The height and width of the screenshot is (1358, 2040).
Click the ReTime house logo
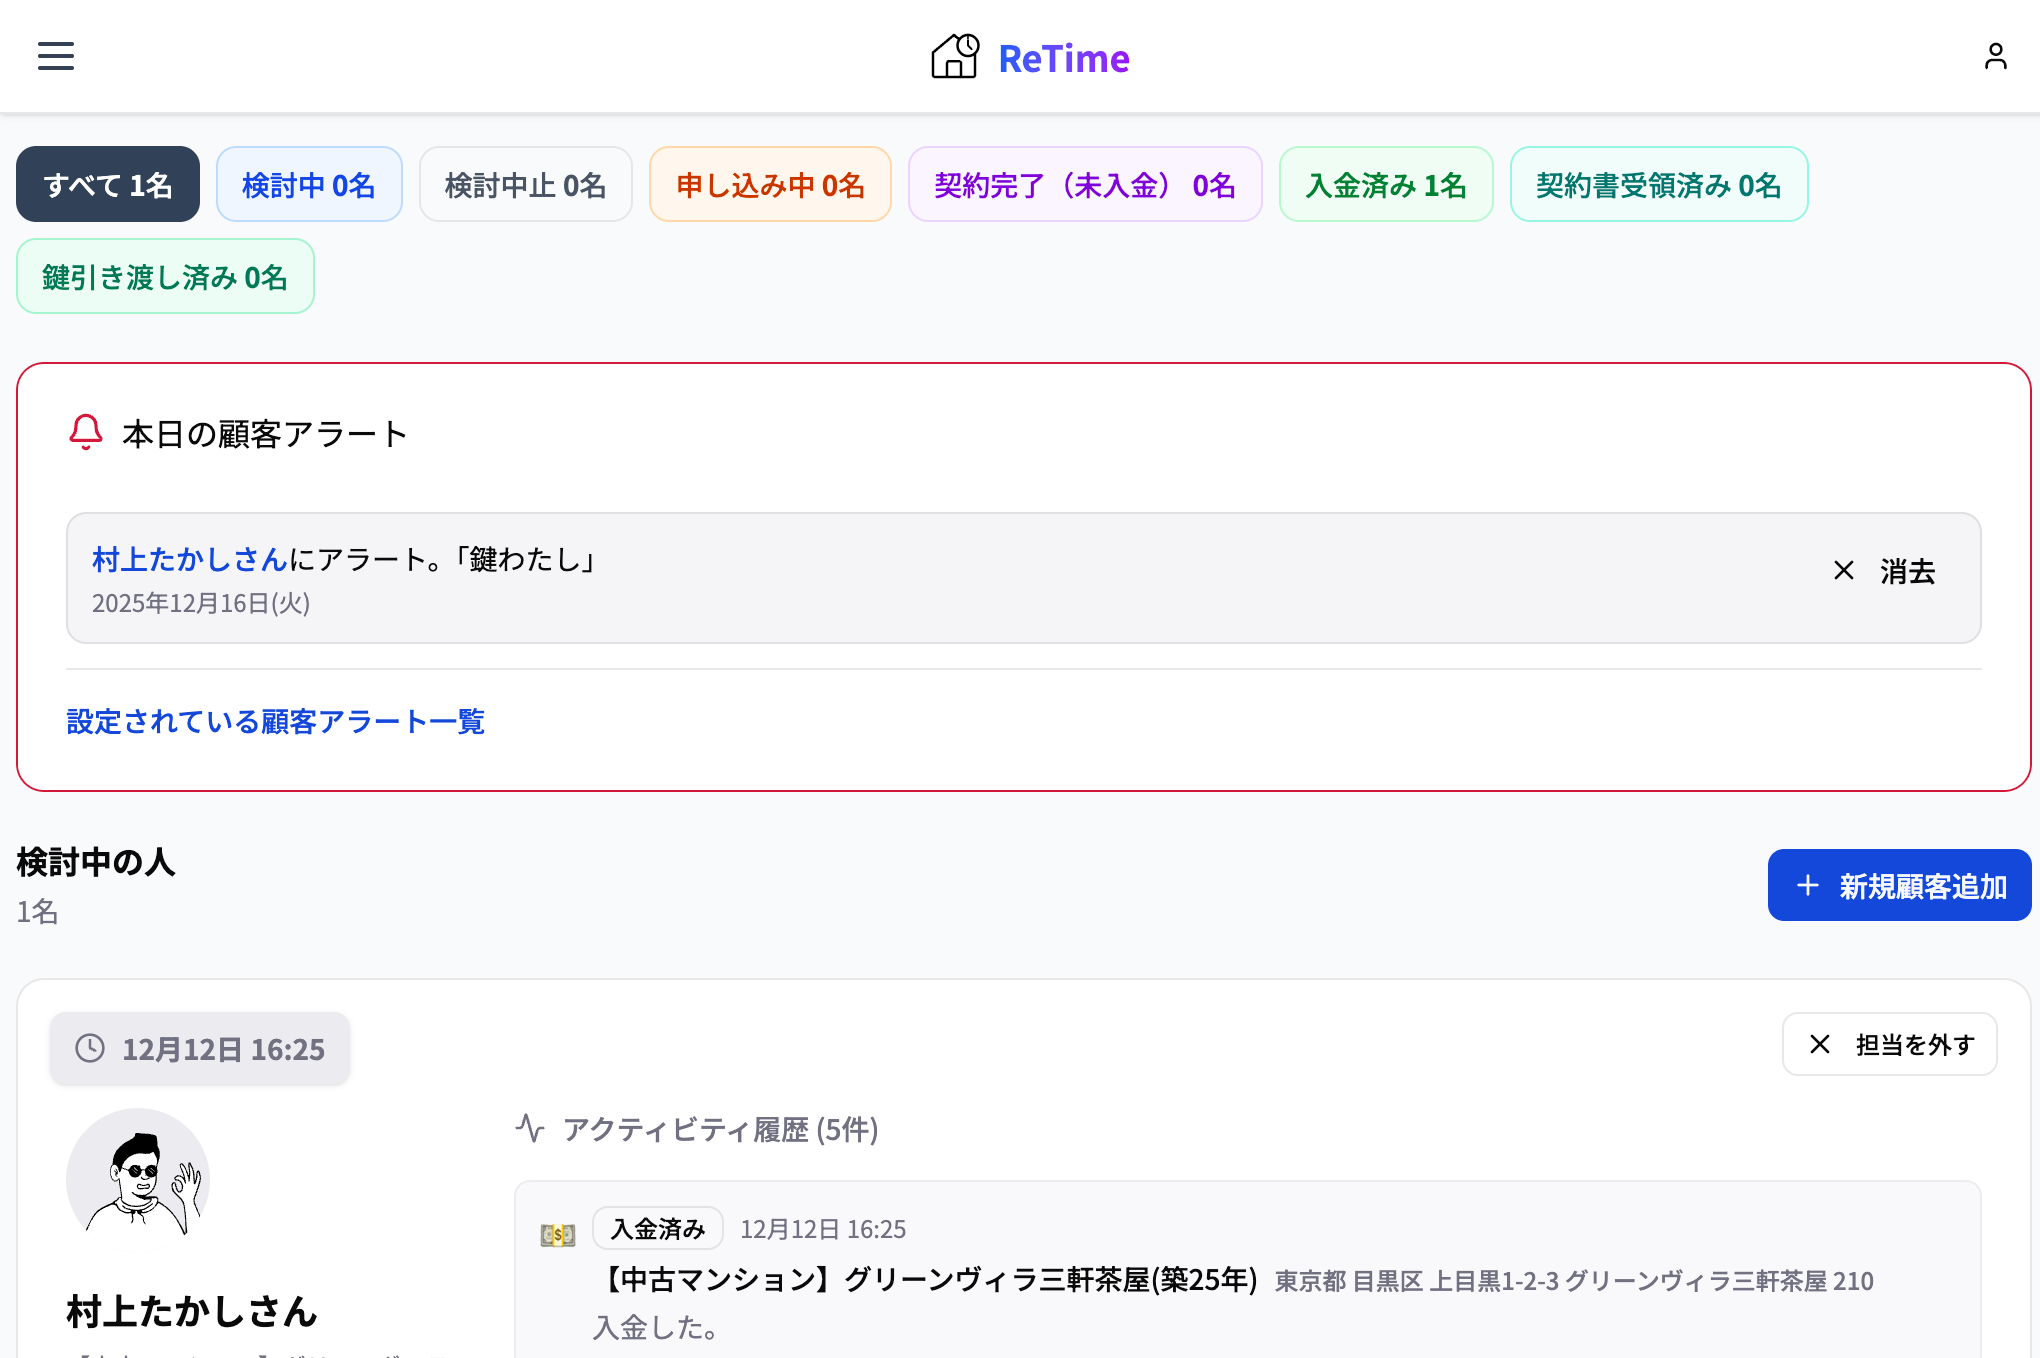click(x=955, y=57)
